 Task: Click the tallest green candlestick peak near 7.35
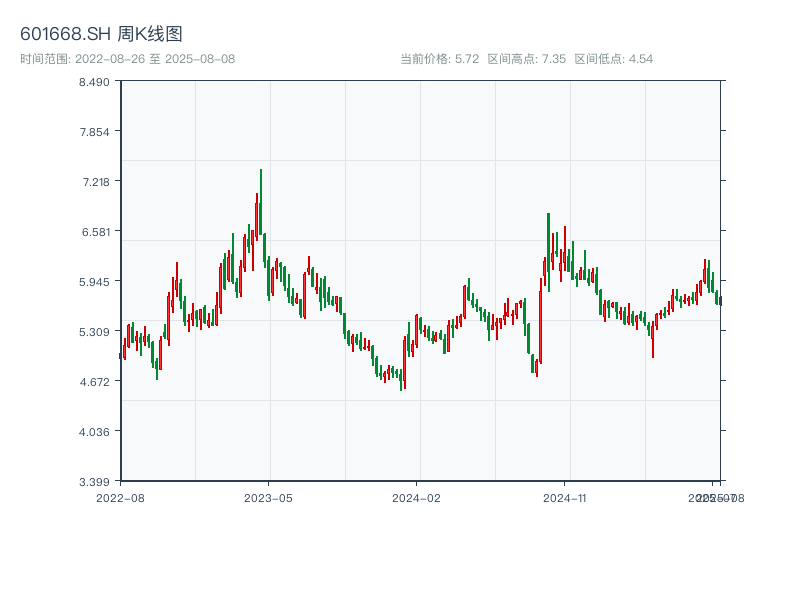[x=261, y=202]
